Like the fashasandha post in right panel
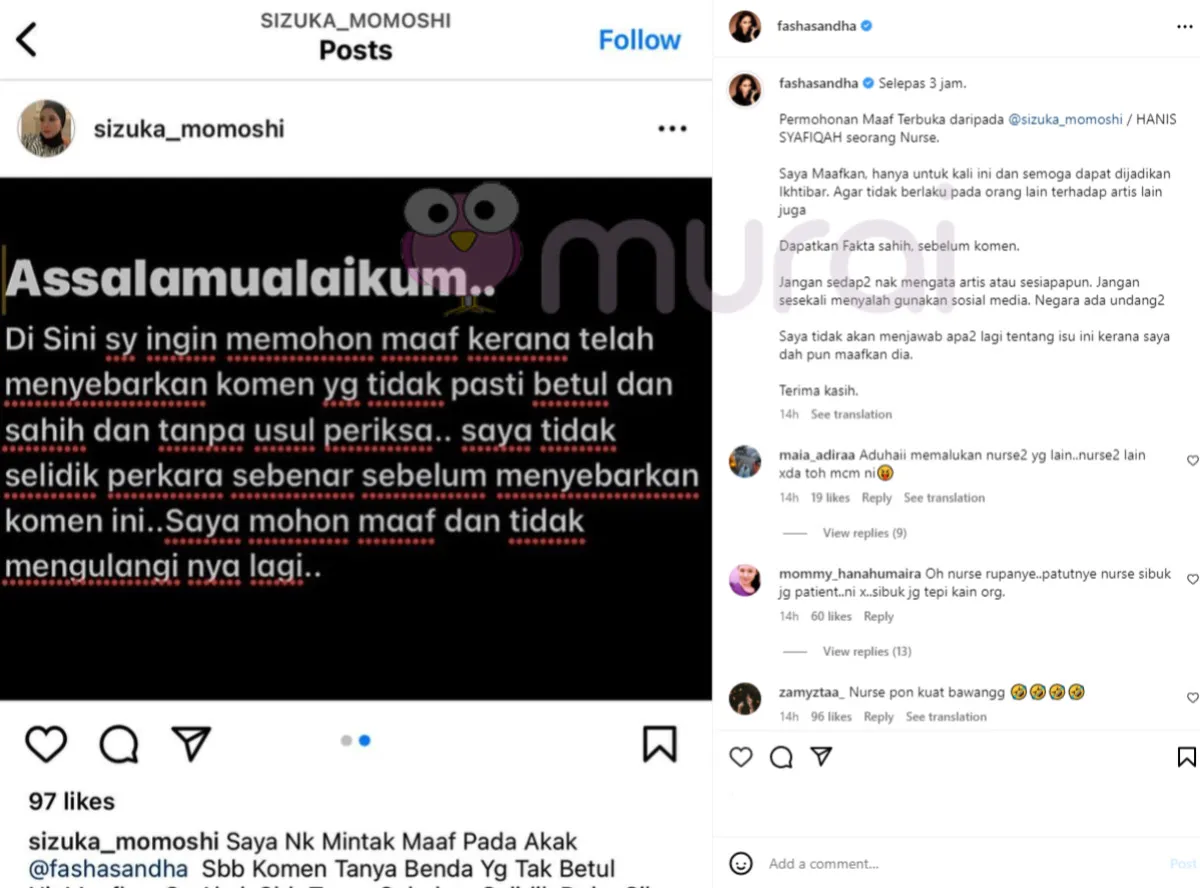 [x=741, y=757]
